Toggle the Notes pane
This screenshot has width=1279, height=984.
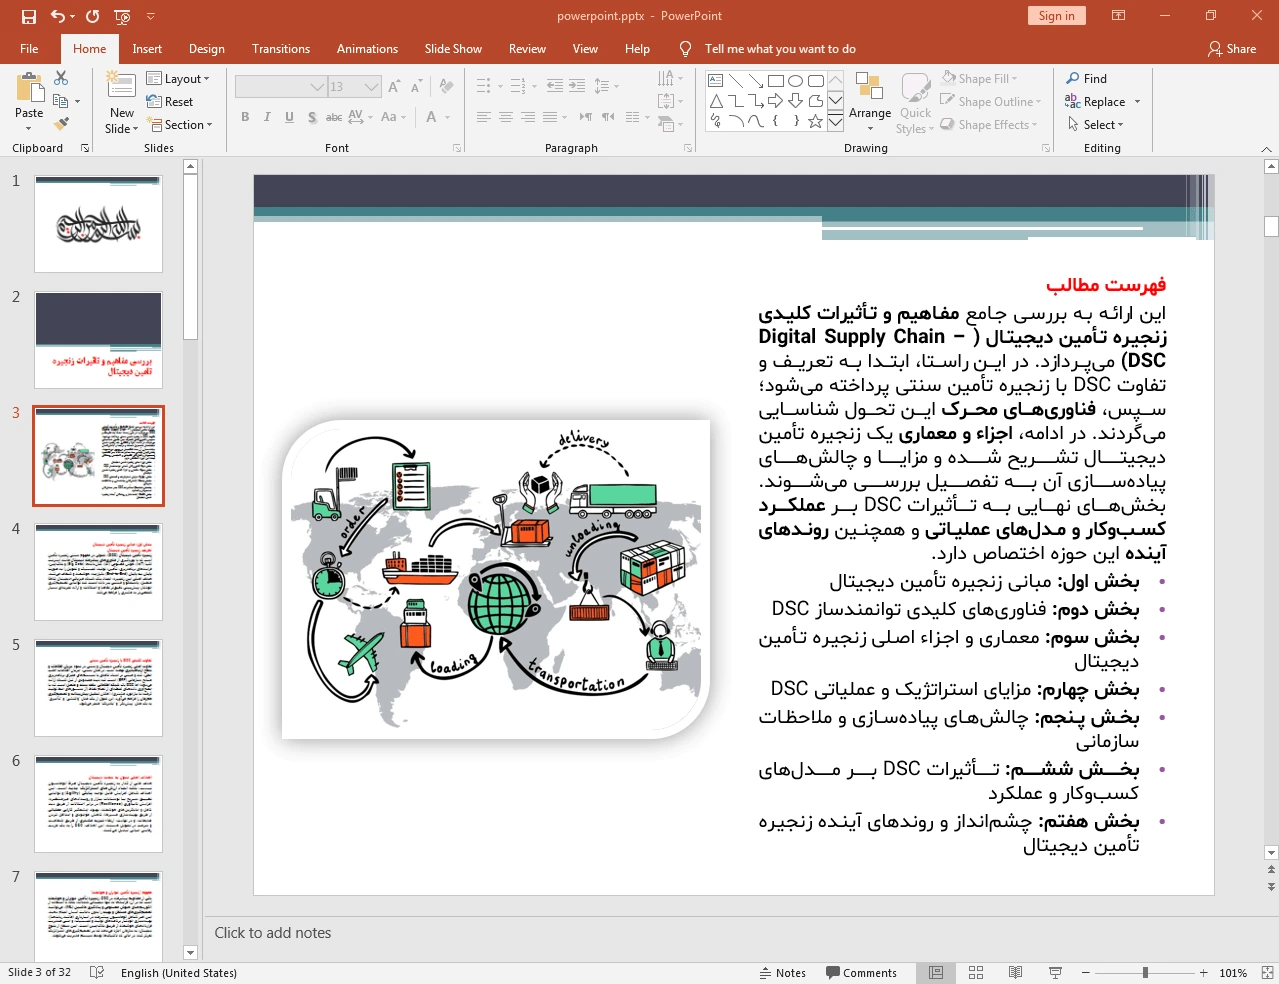(x=782, y=973)
